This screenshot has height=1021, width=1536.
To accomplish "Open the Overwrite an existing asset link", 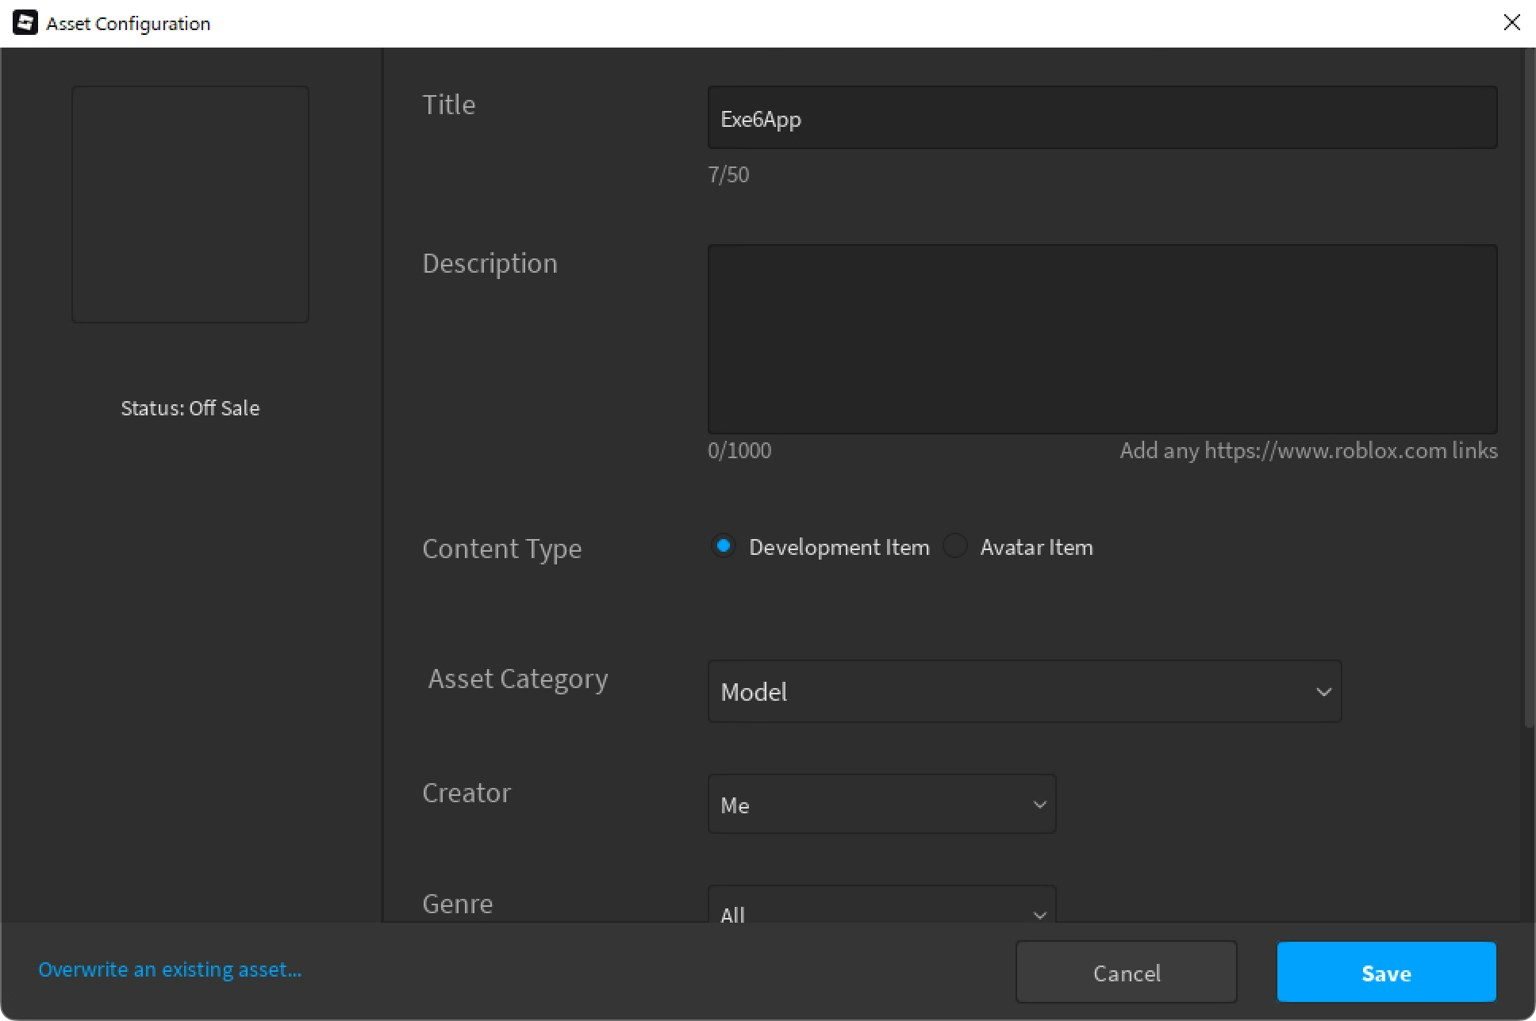I will point(170,969).
